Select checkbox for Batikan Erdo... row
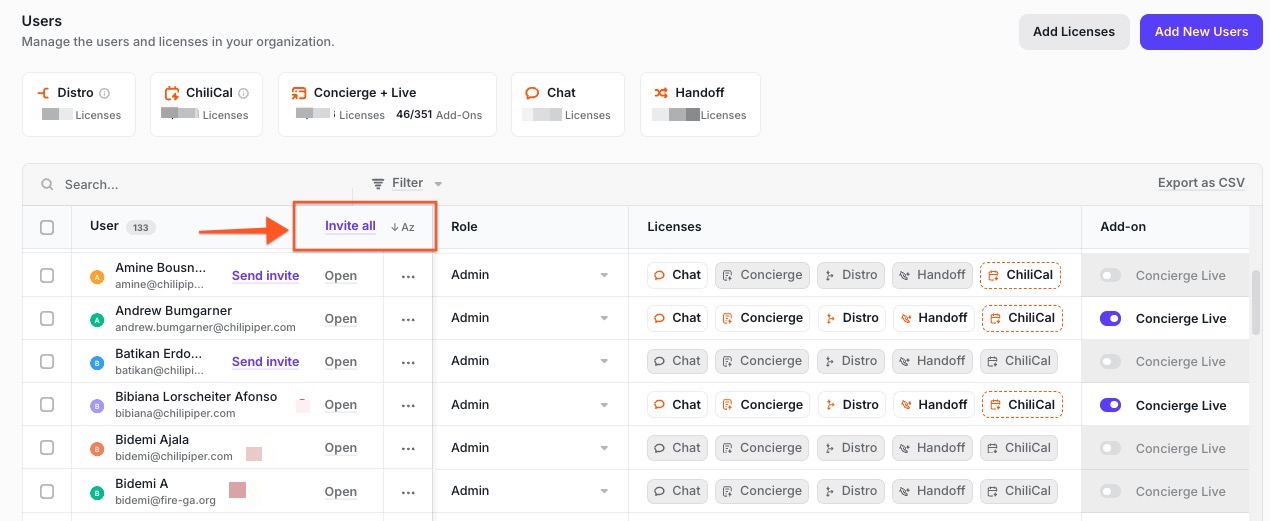This screenshot has height=521, width=1270. pyautogui.click(x=47, y=361)
